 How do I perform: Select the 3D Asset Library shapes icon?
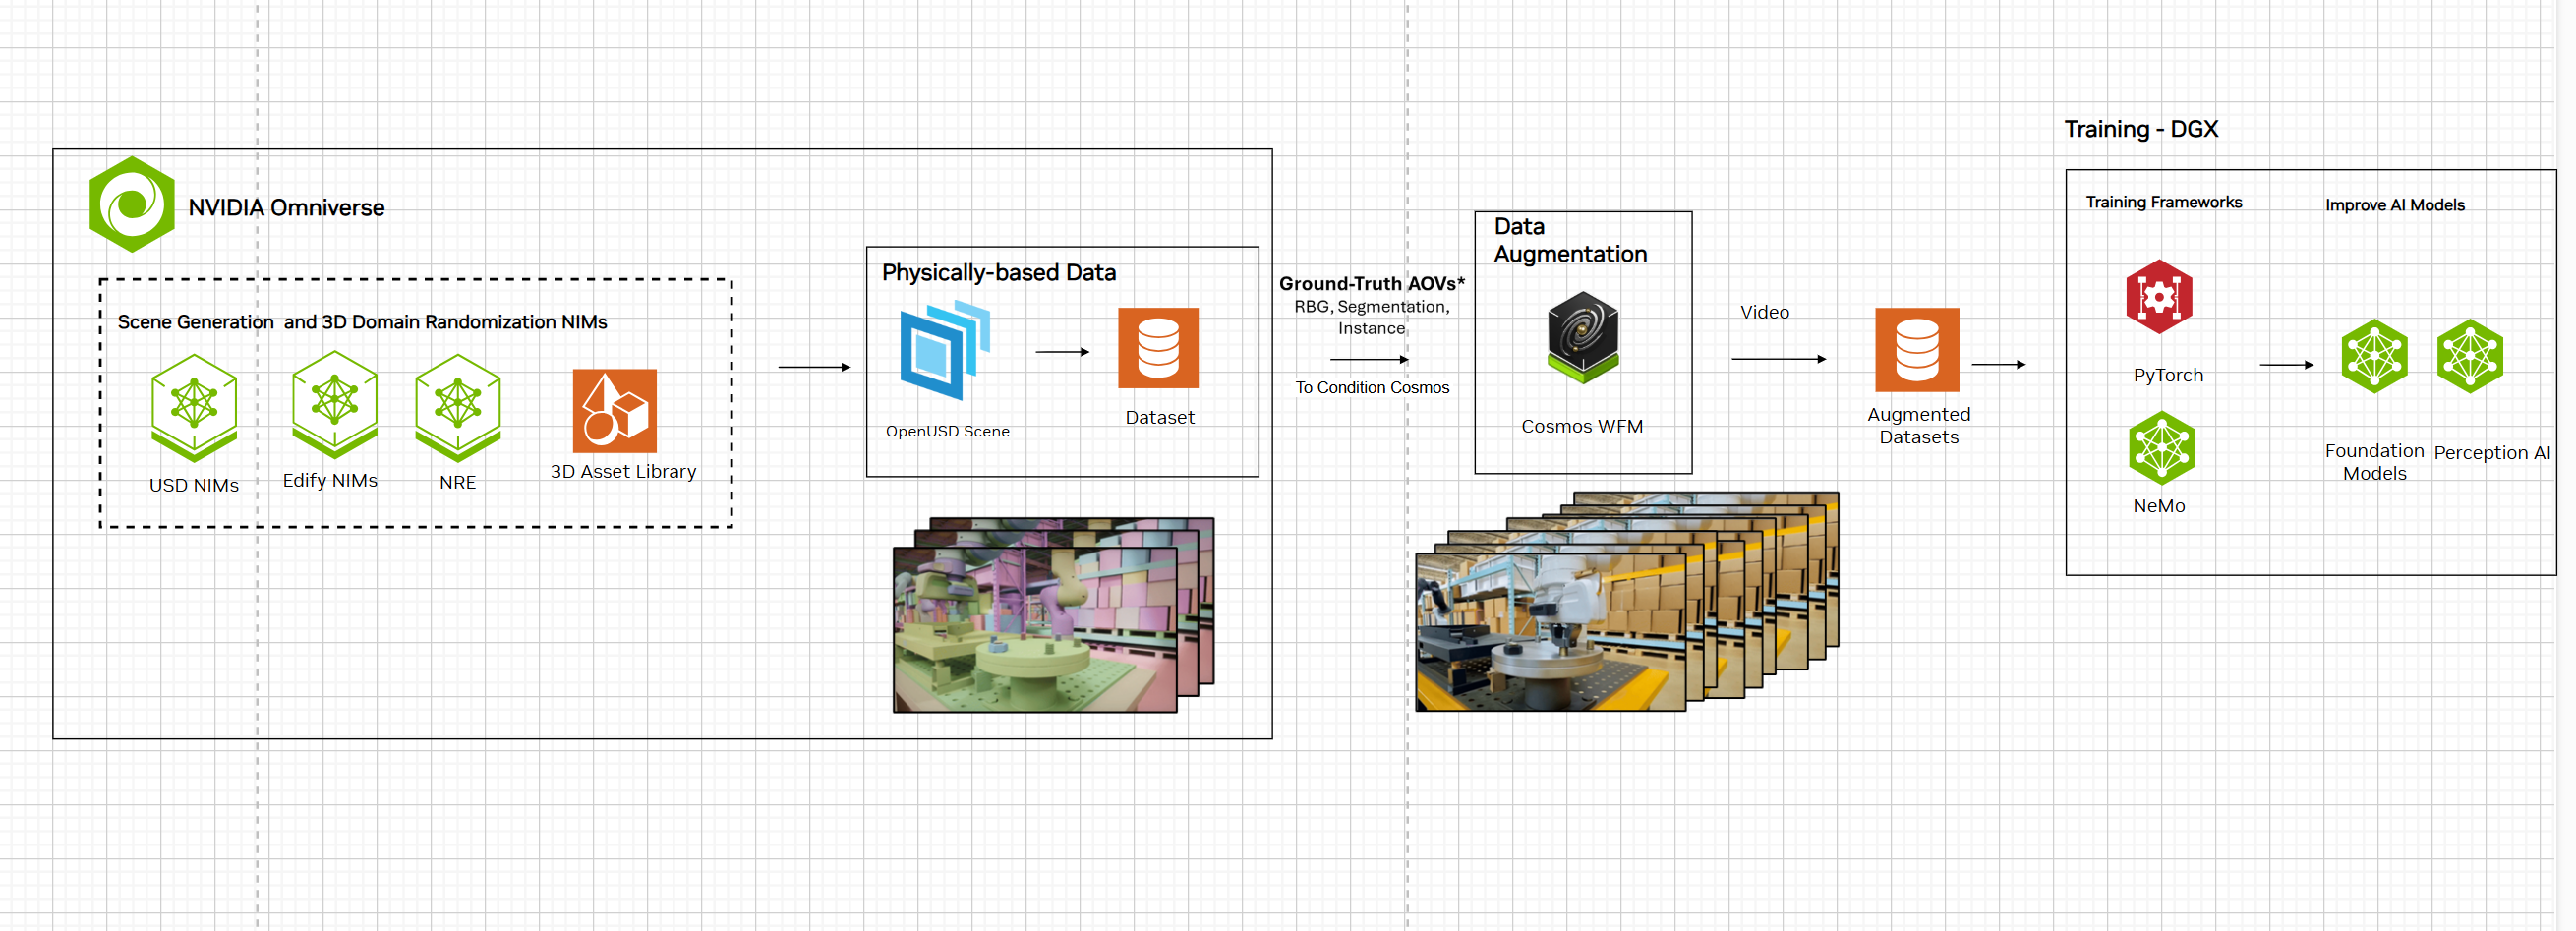(615, 411)
